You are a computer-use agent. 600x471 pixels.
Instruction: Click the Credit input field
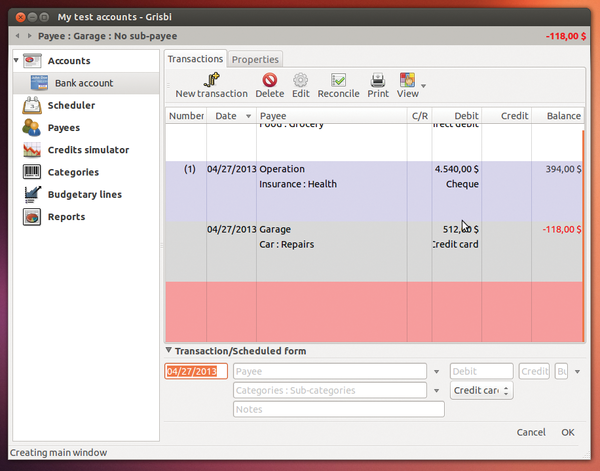[x=534, y=371]
